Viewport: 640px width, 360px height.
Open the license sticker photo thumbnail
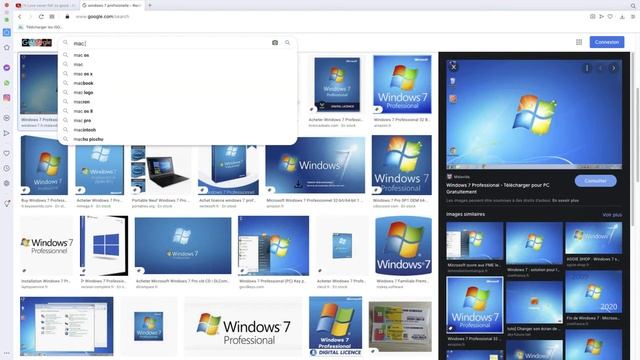pyautogui.click(x=400, y=327)
